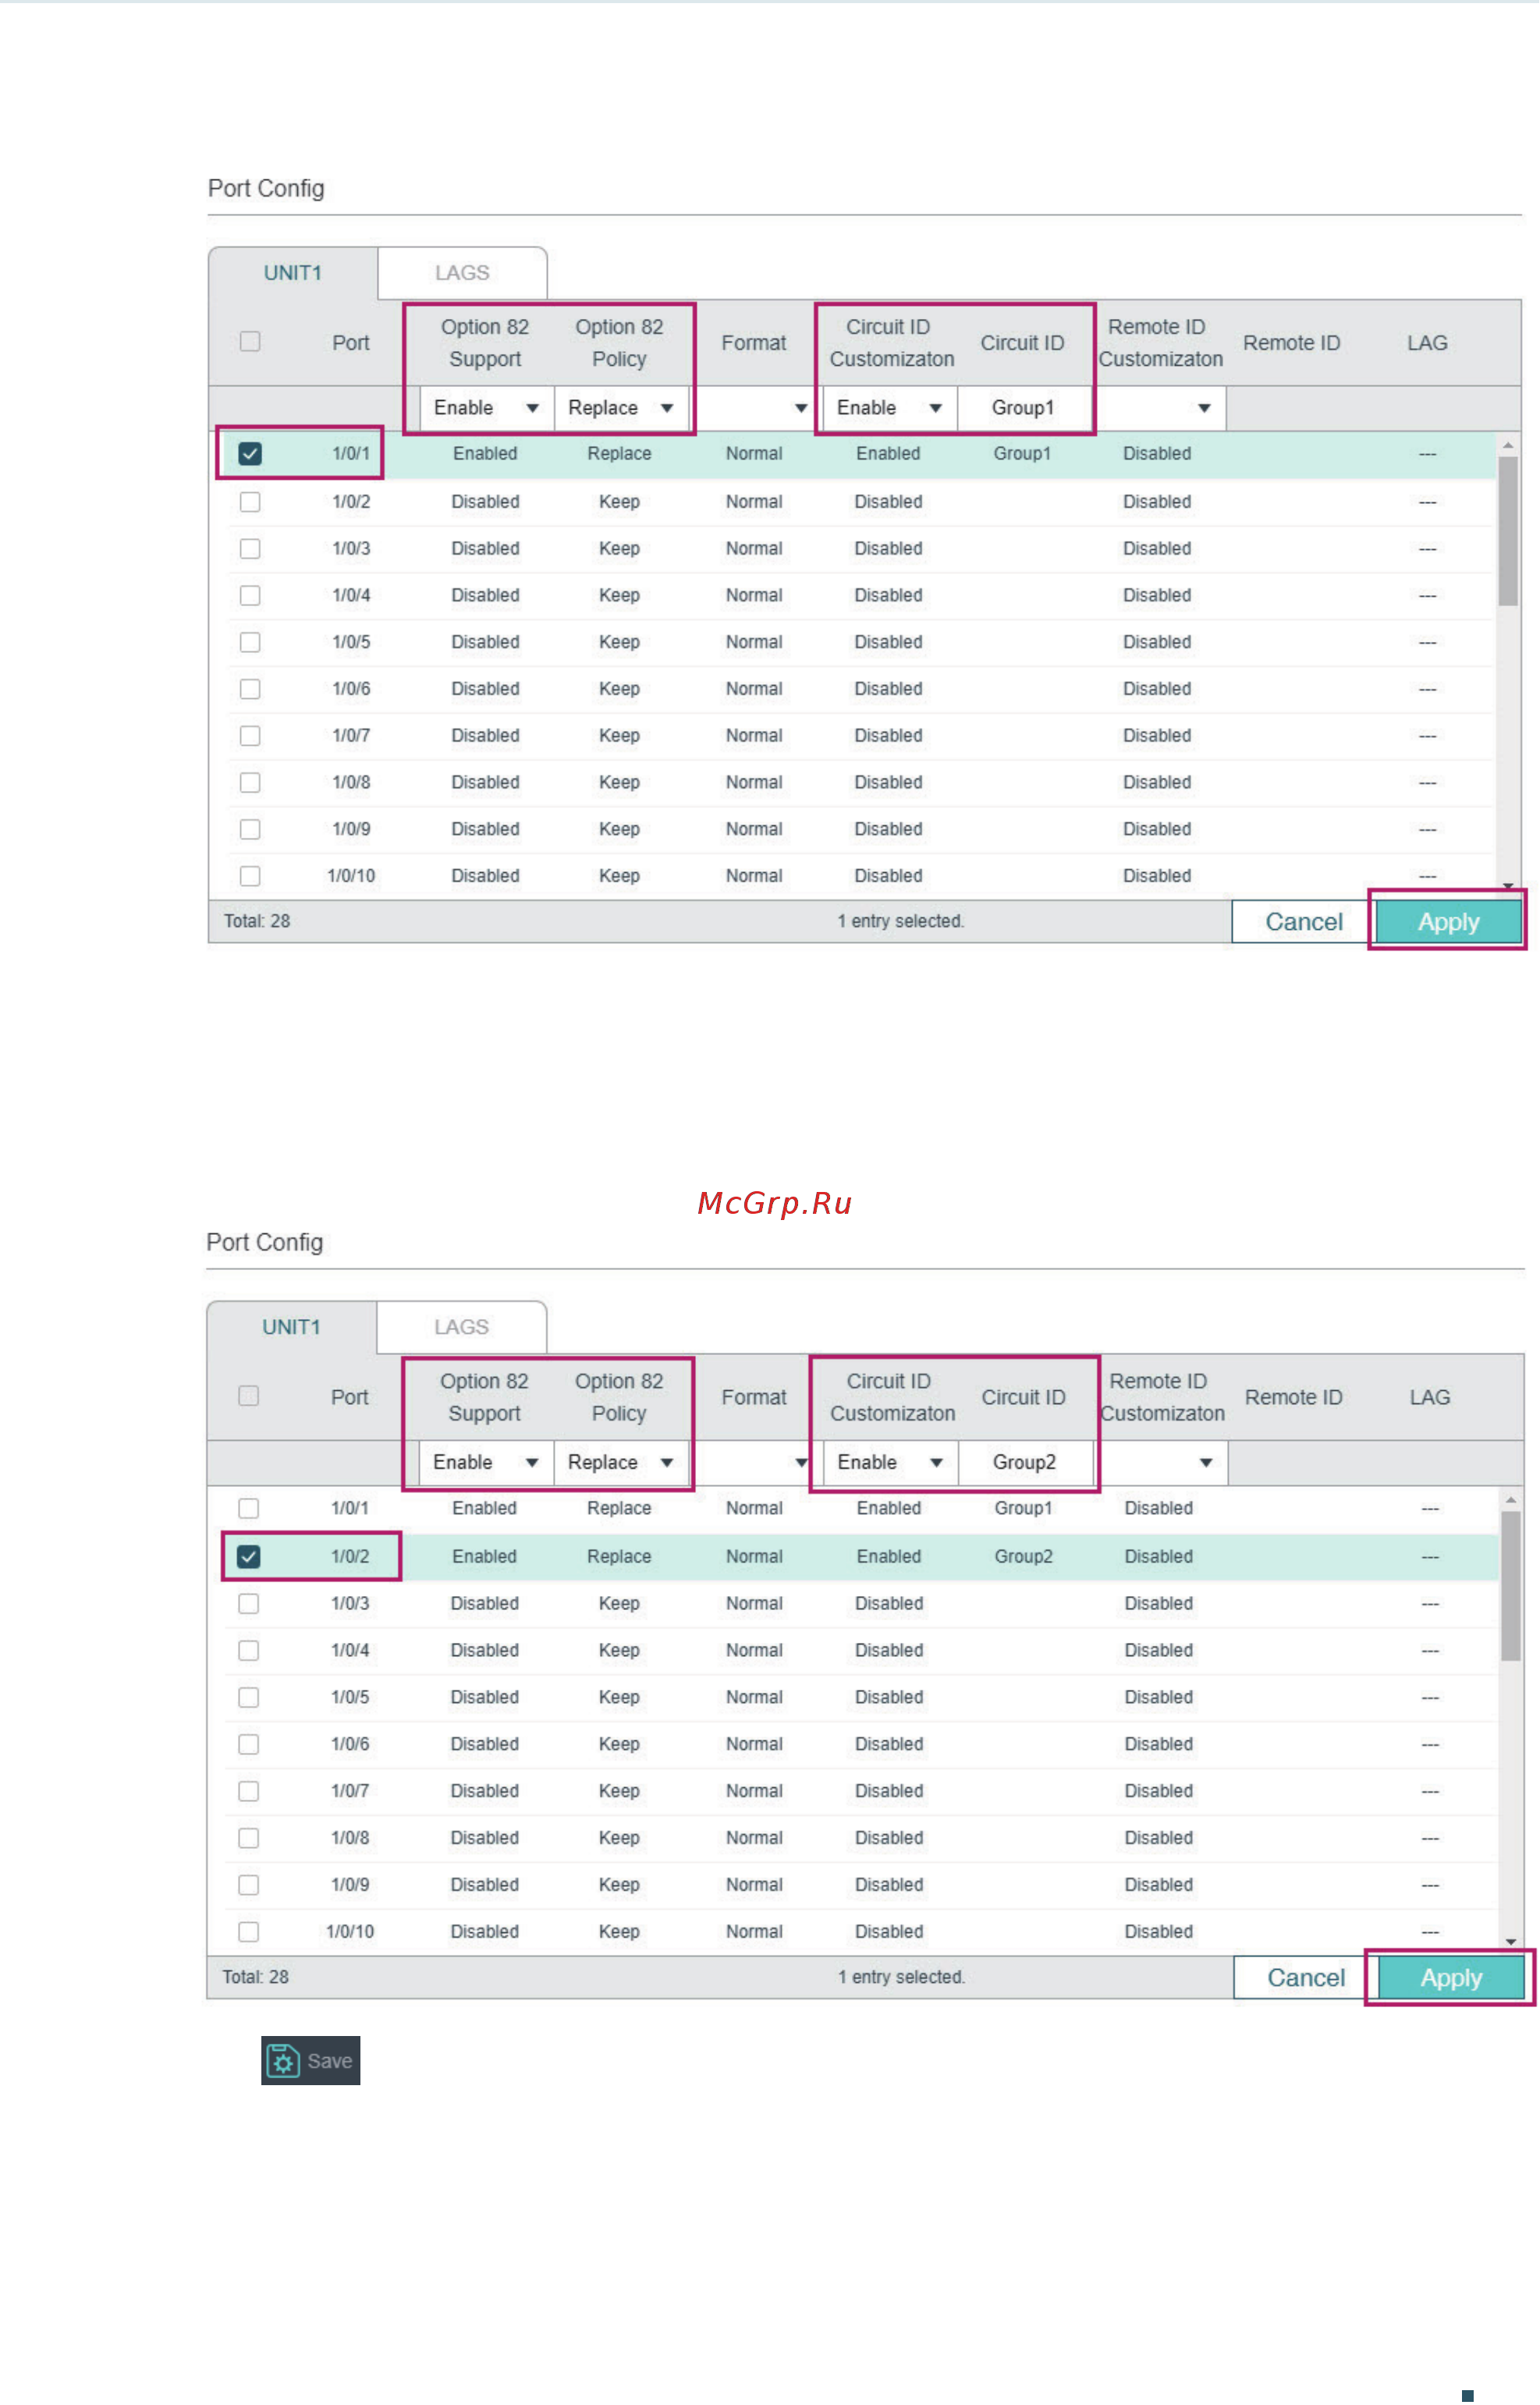Image resolution: width=1540 pixels, height=2405 pixels.
Task: Click the Save icon button at bottom
Action: [310, 2060]
